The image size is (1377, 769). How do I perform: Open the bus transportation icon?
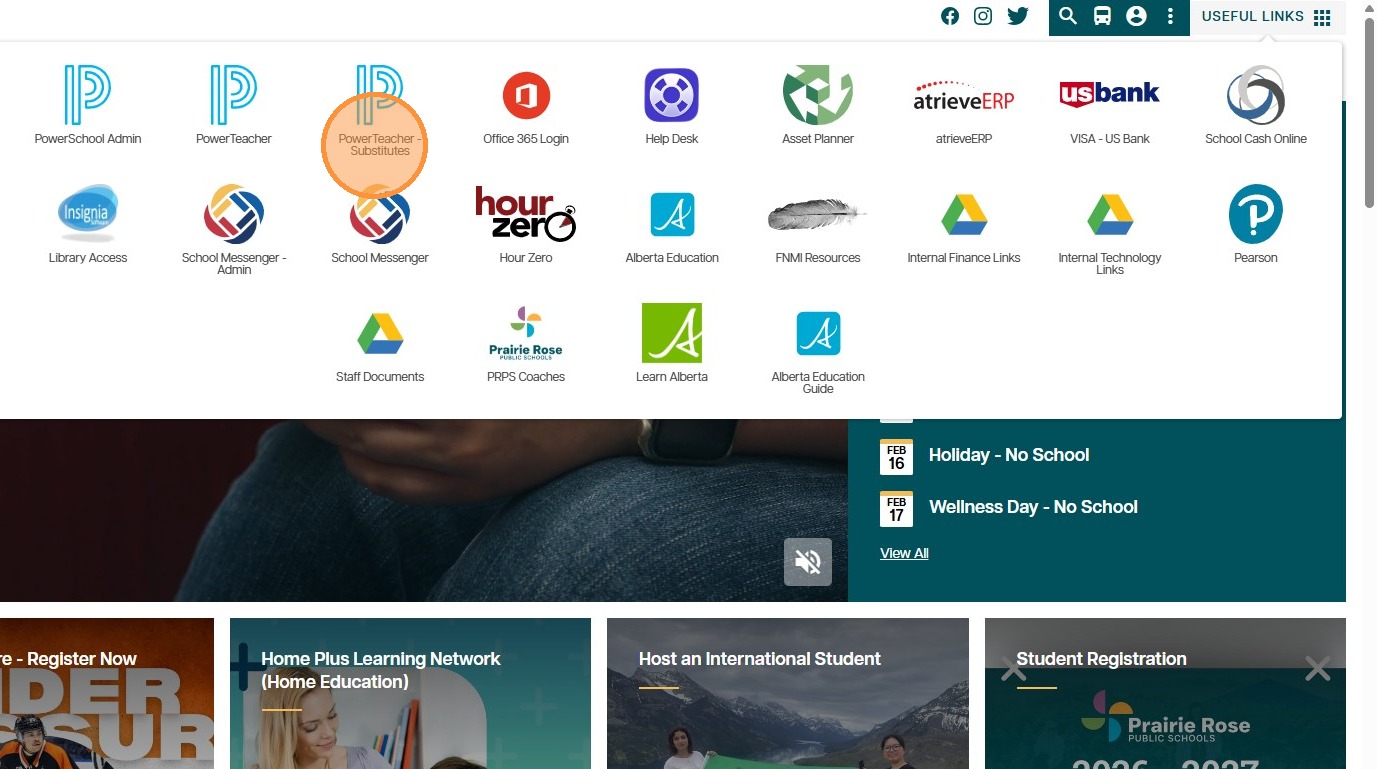pyautogui.click(x=1102, y=16)
